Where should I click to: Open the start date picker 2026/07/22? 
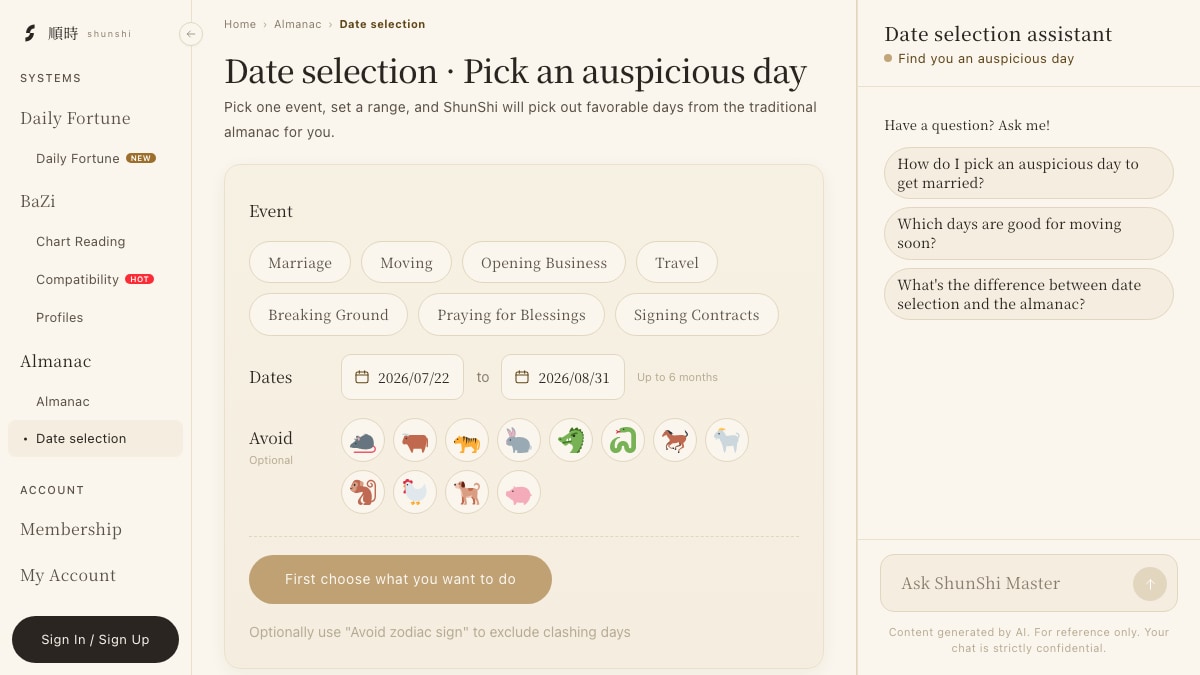coord(402,377)
